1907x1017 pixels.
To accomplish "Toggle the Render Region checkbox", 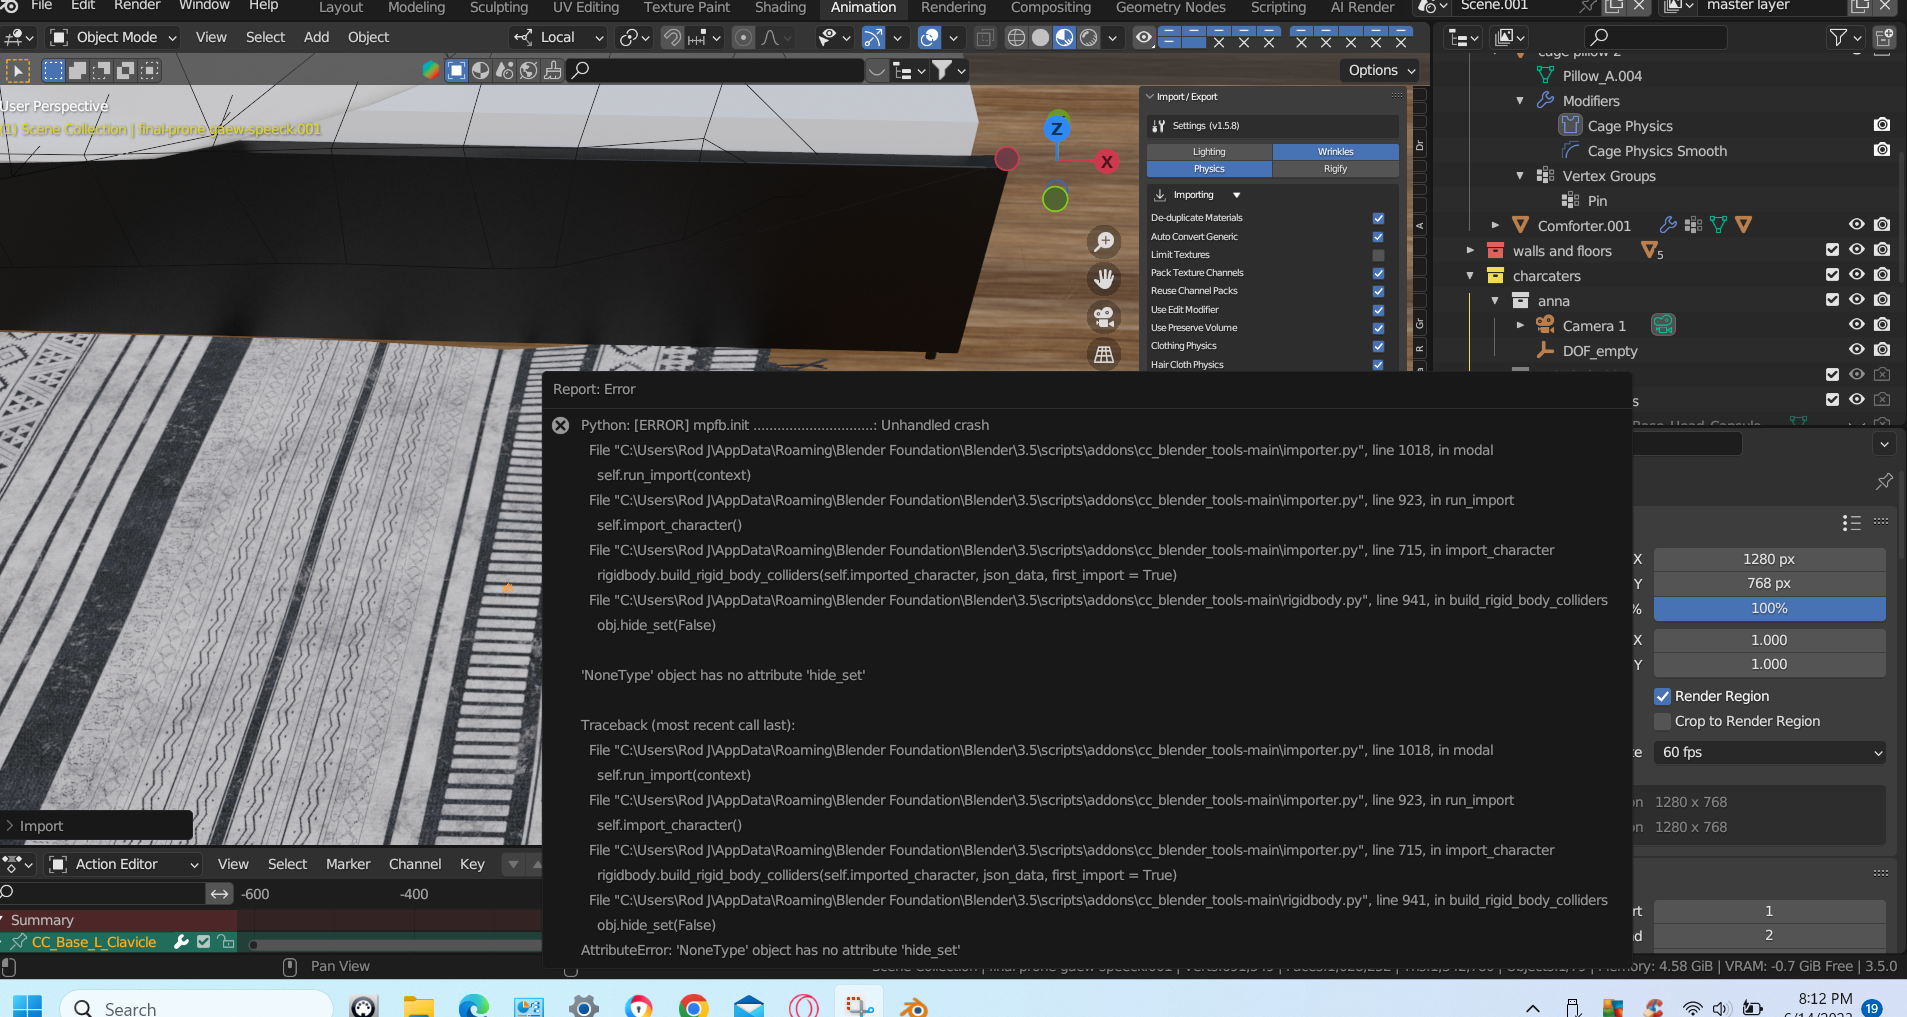I will point(1663,696).
